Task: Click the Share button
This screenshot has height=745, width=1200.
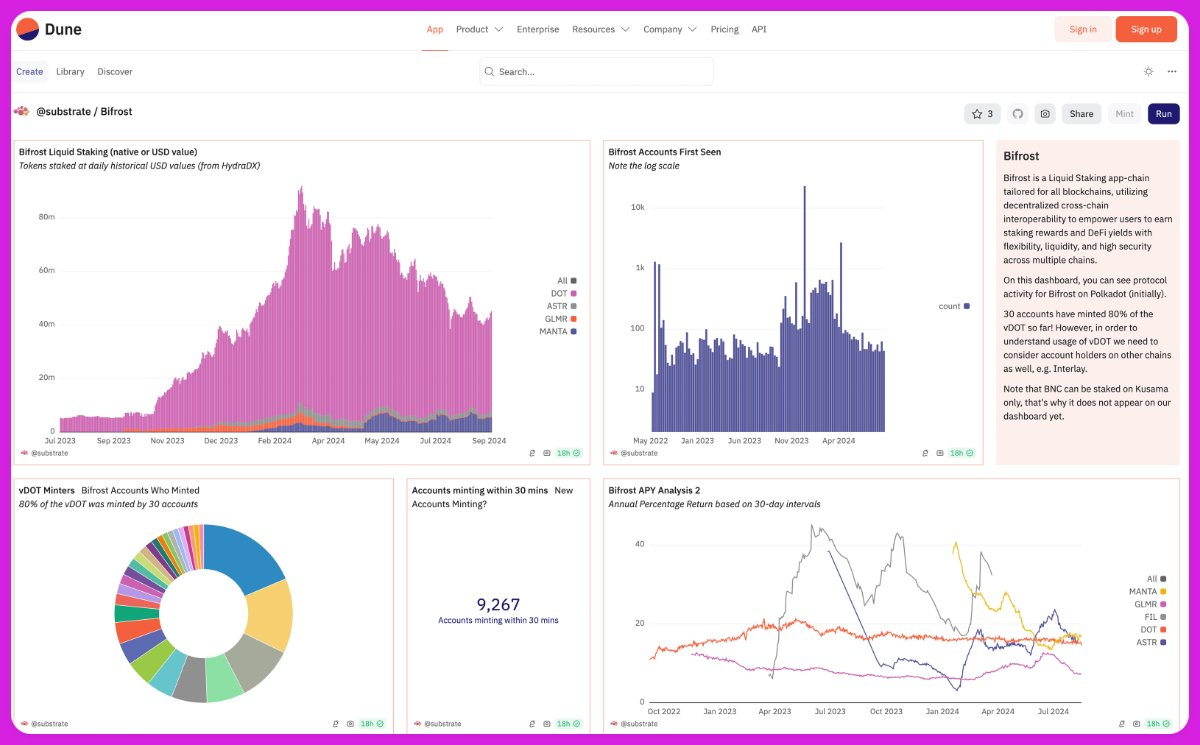Action: pyautogui.click(x=1081, y=114)
